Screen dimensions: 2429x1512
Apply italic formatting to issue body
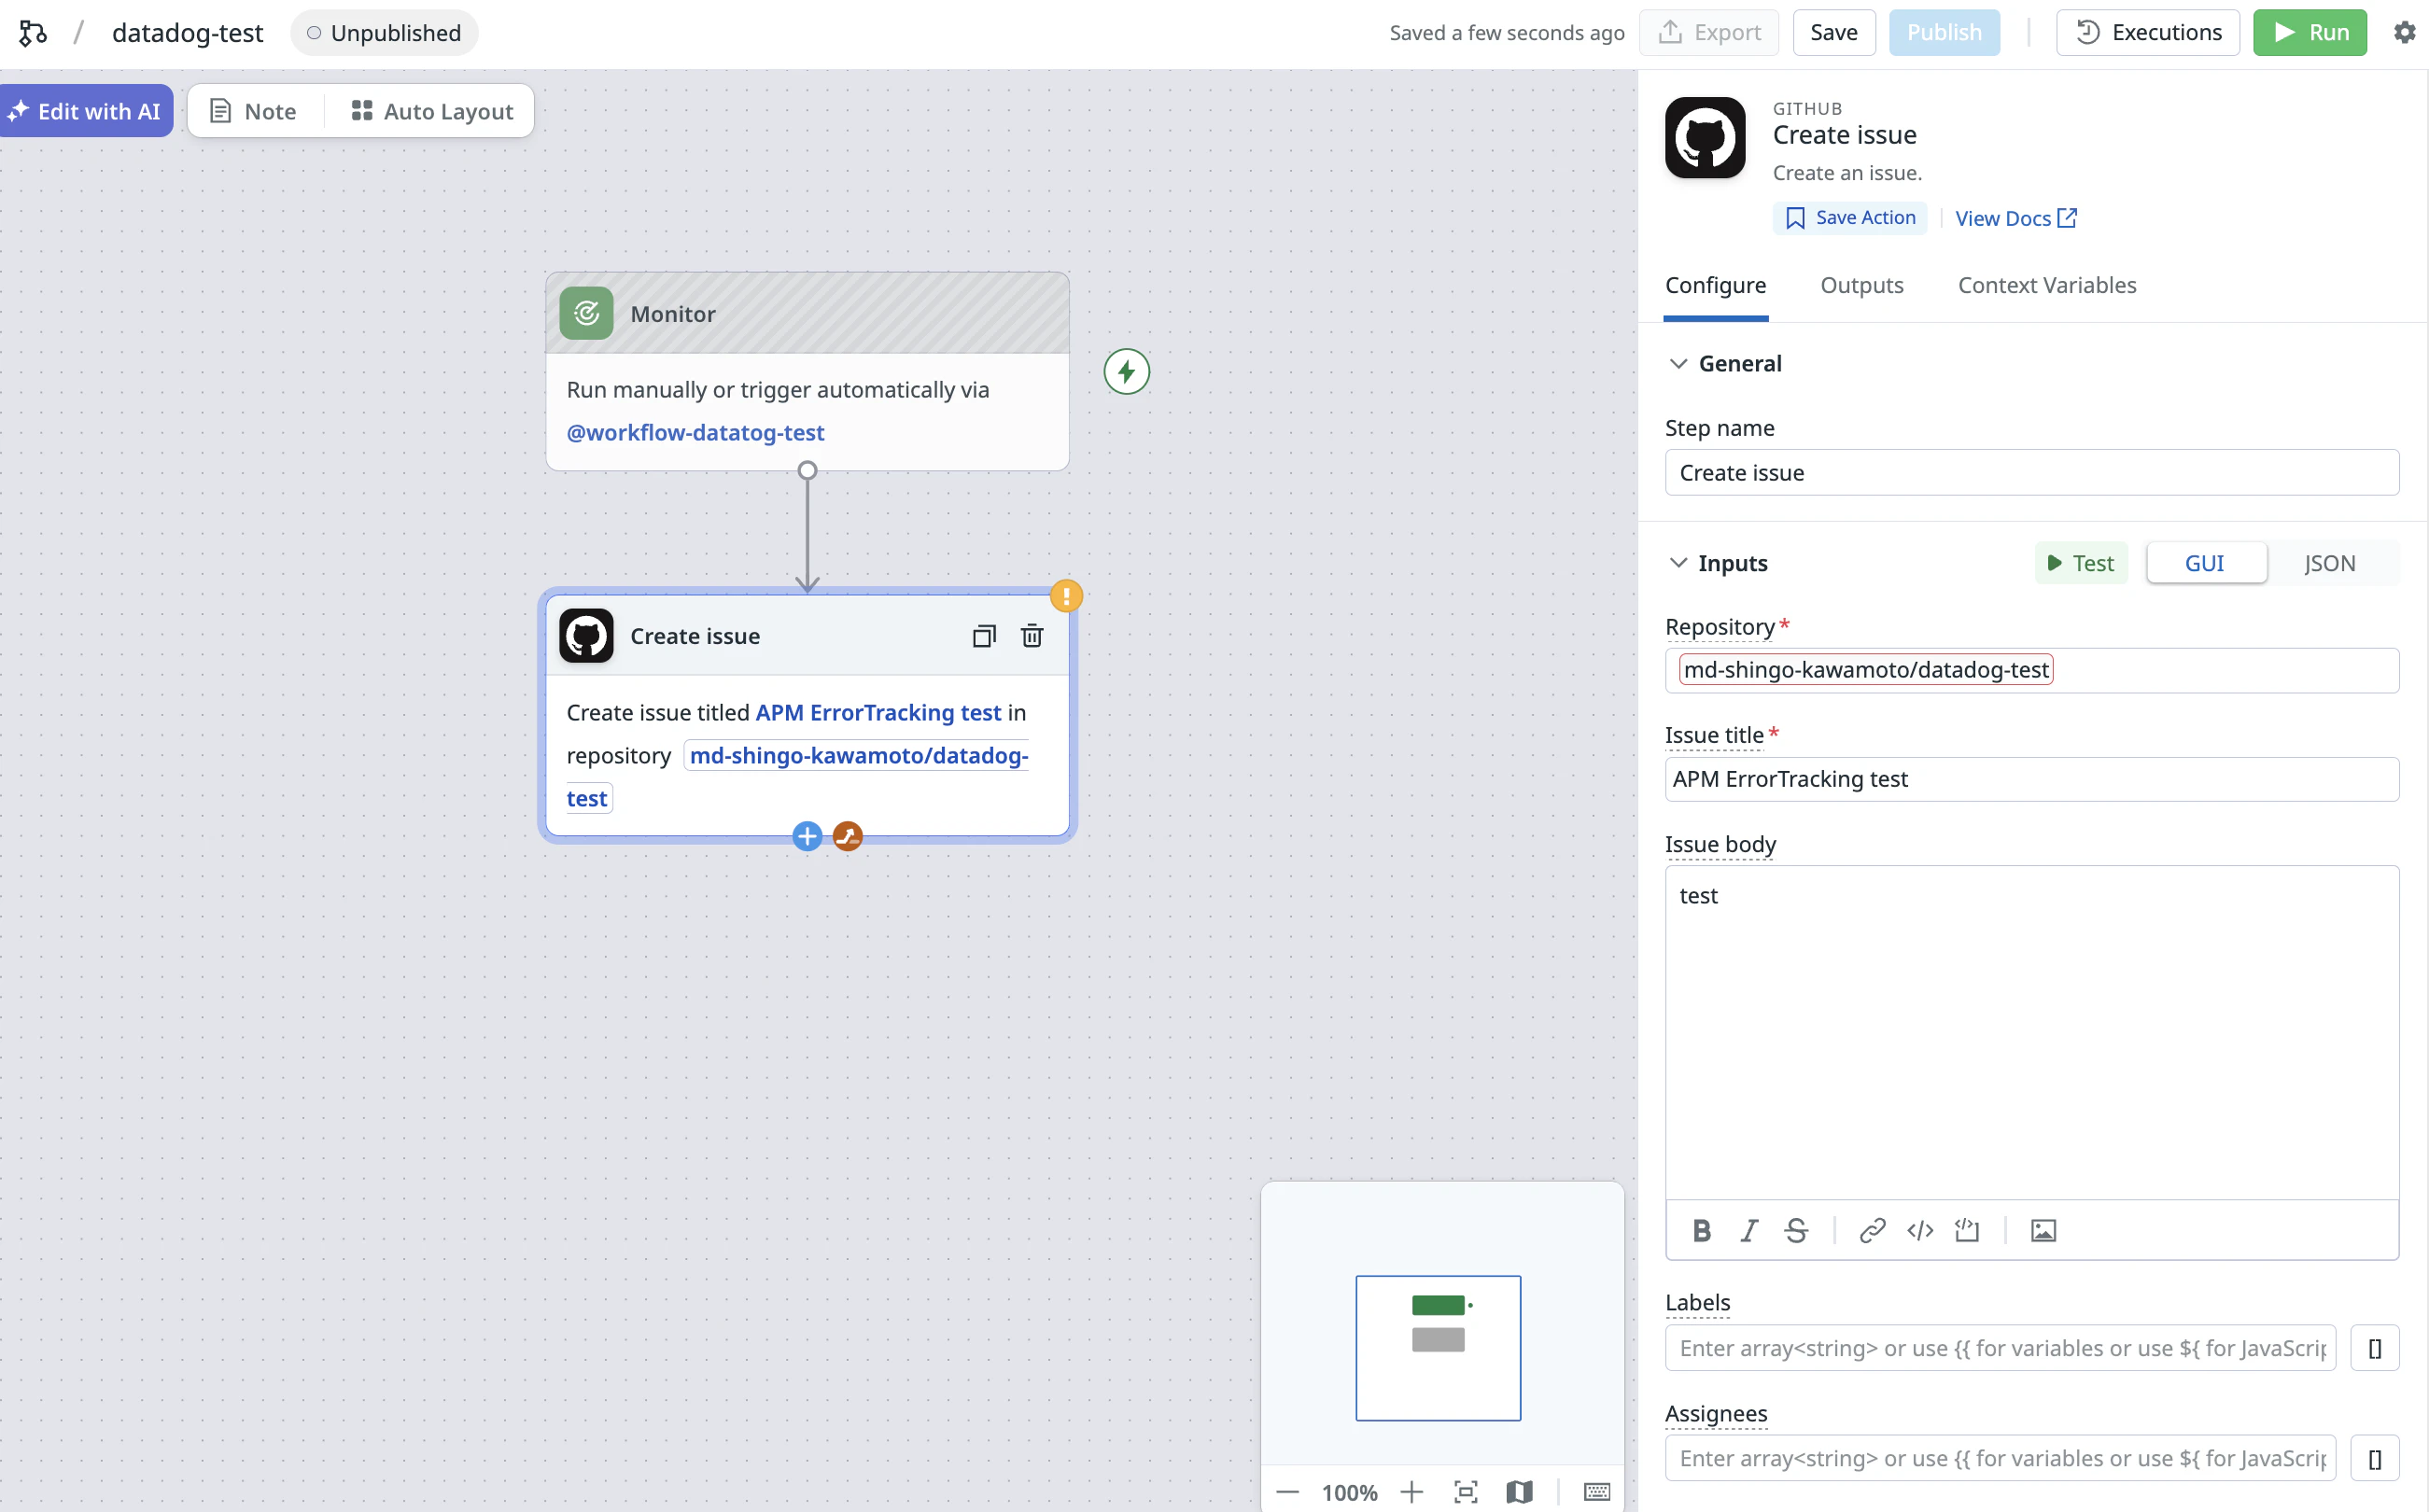coord(1749,1231)
